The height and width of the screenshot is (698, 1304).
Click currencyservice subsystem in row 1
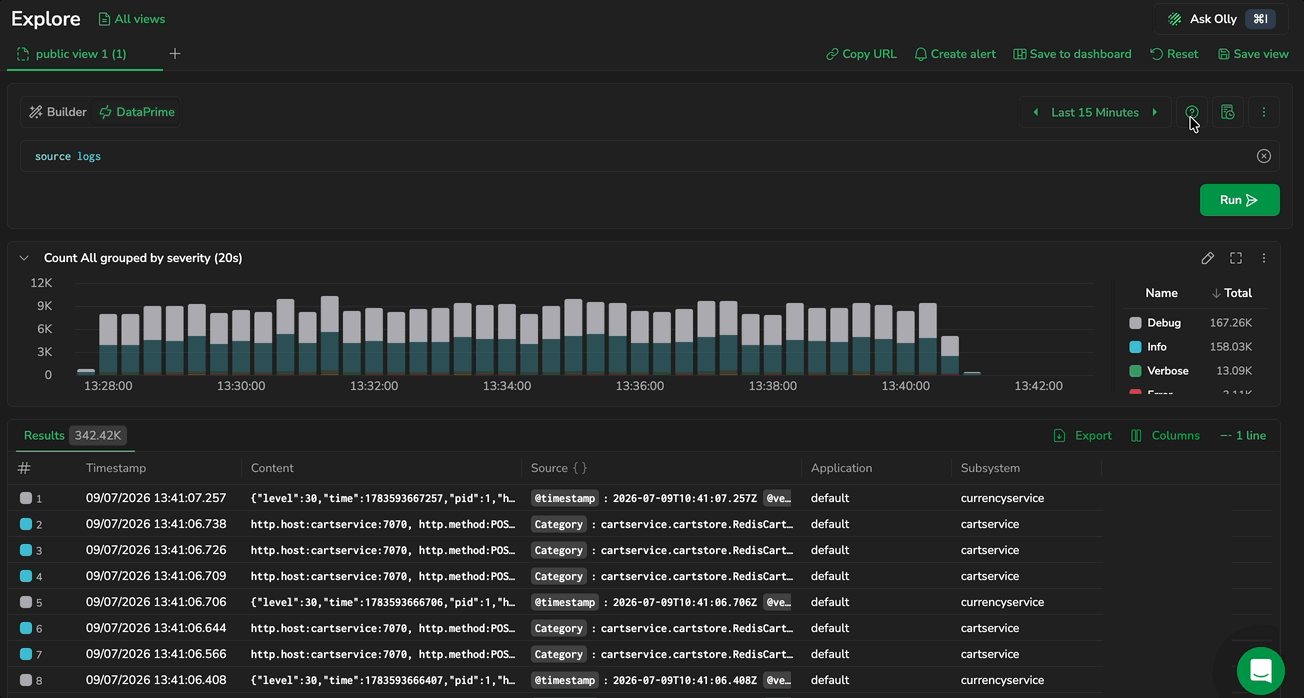(1002, 498)
